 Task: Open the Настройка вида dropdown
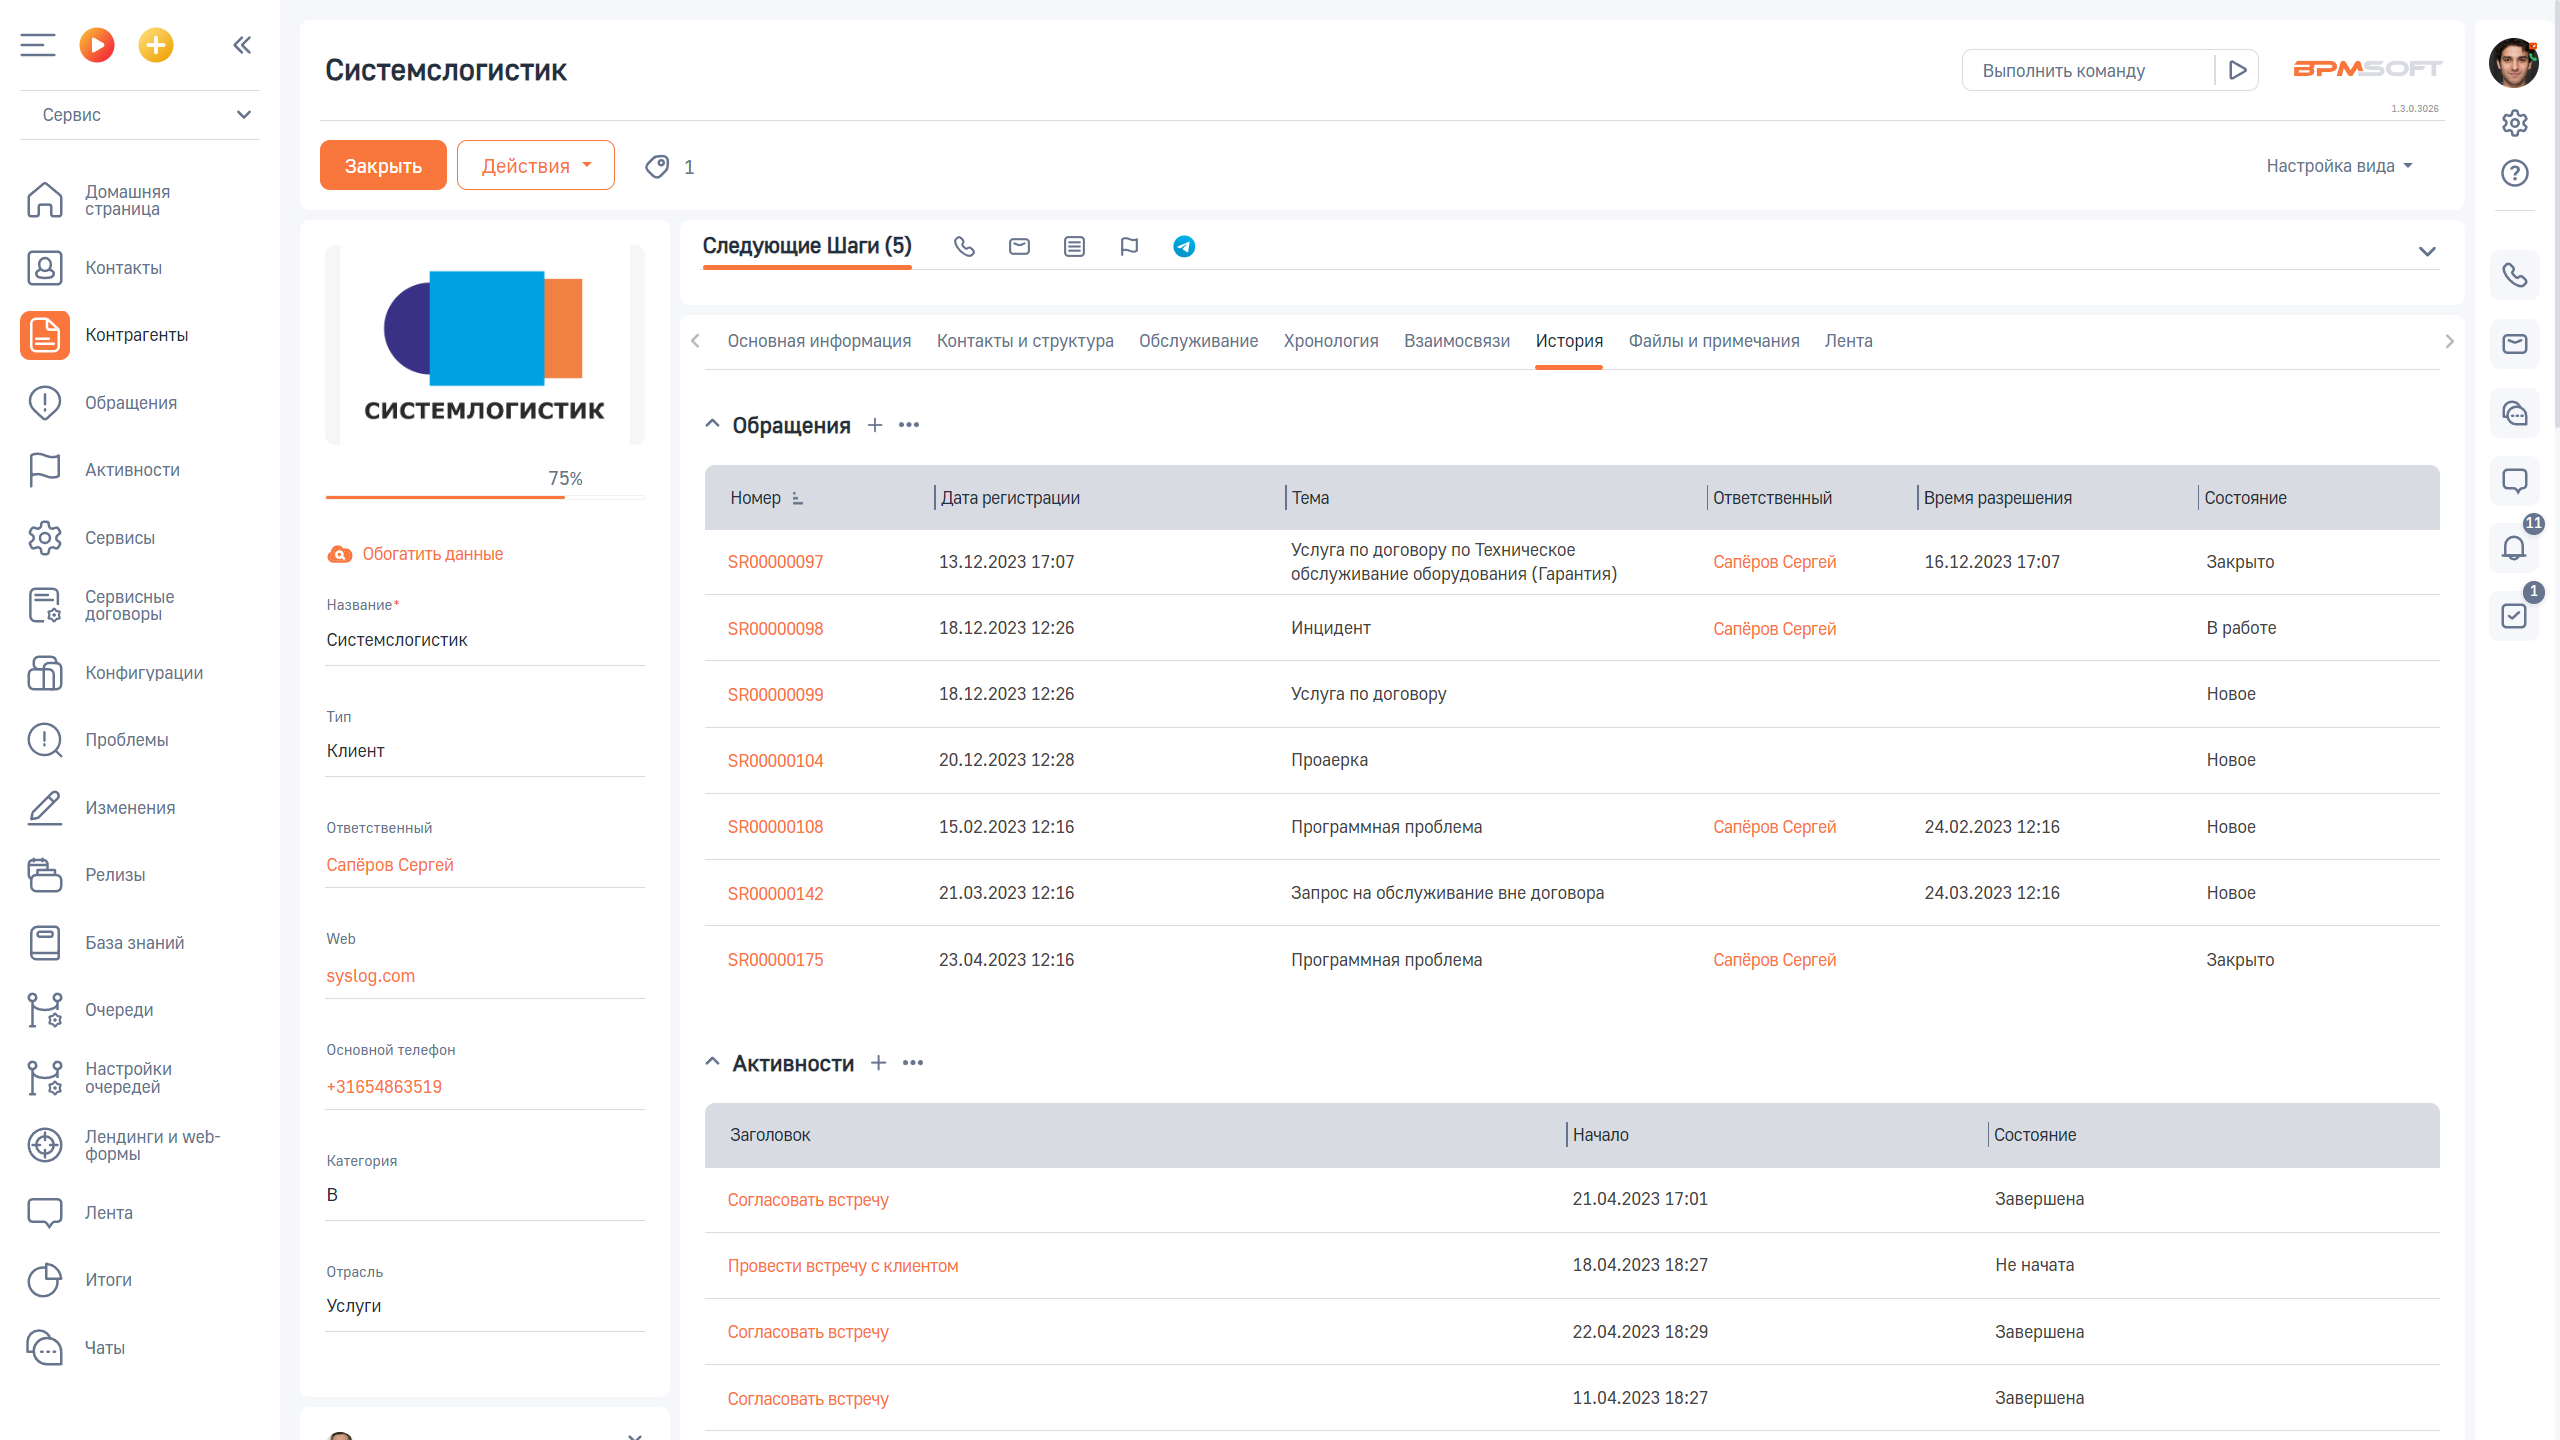tap(2338, 166)
